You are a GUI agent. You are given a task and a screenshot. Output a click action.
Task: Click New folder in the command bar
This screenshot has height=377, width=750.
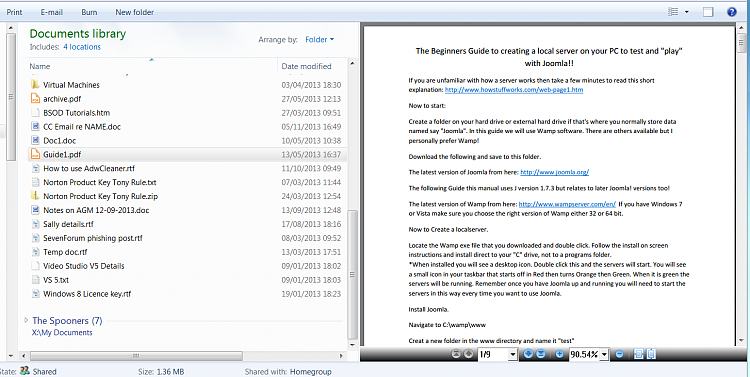tap(134, 12)
